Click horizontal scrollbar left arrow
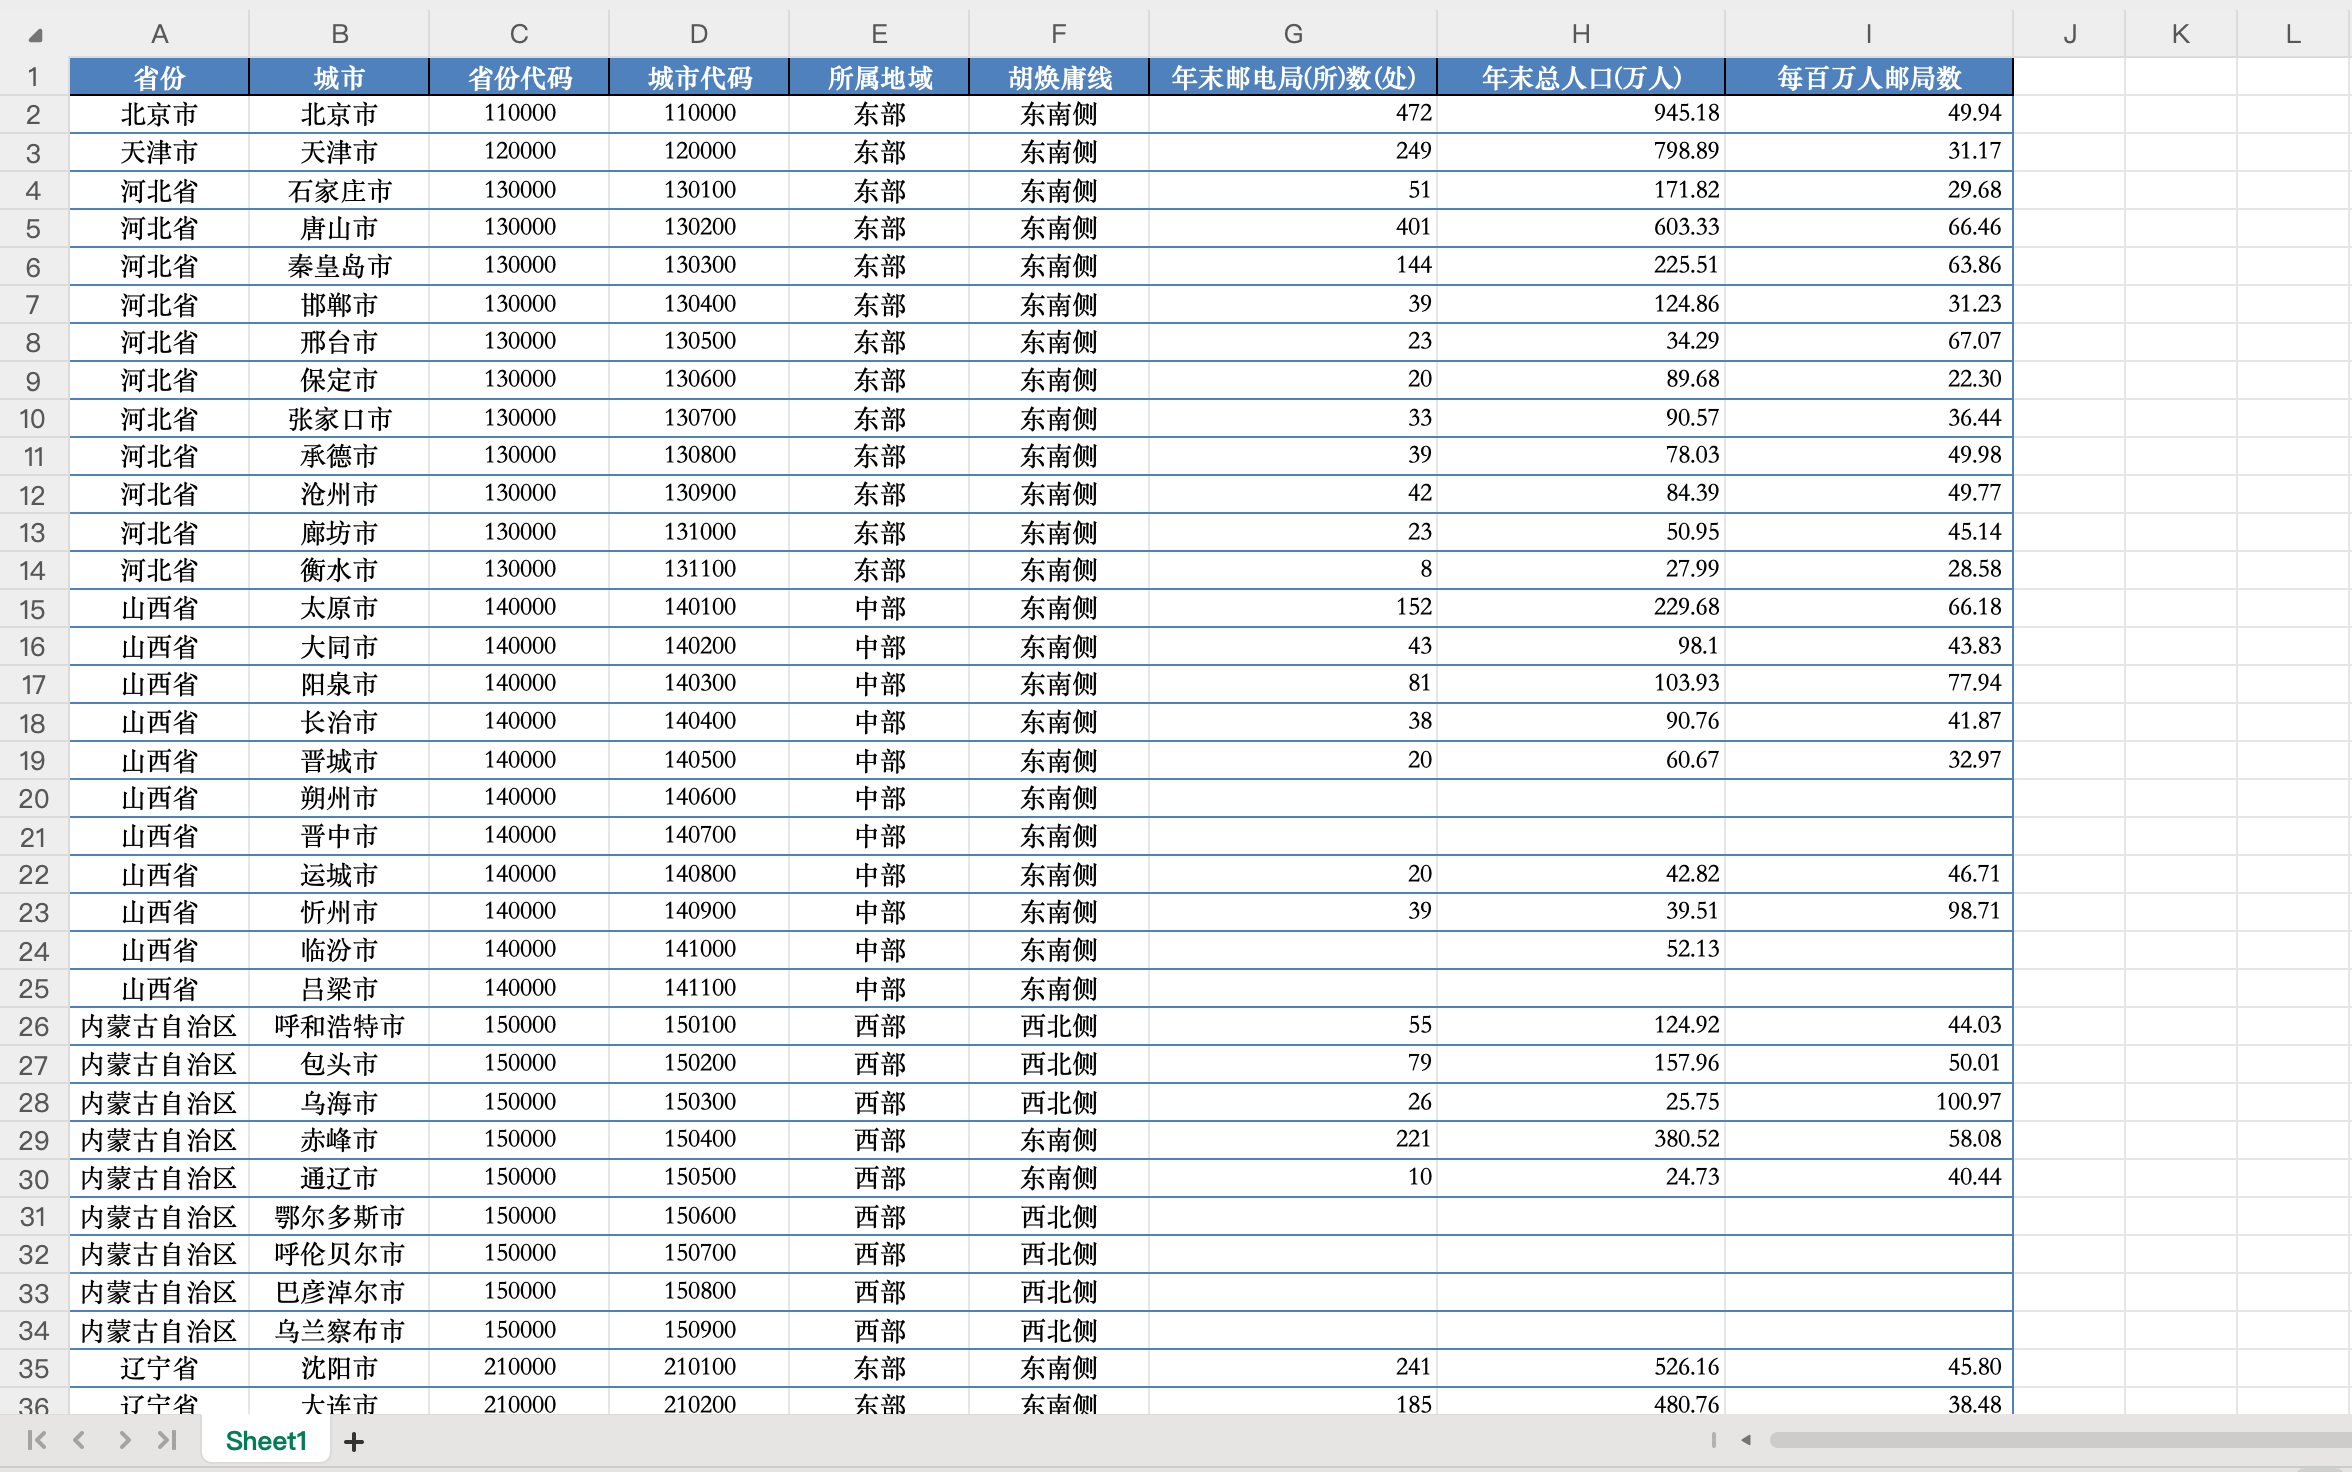 pos(1746,1440)
